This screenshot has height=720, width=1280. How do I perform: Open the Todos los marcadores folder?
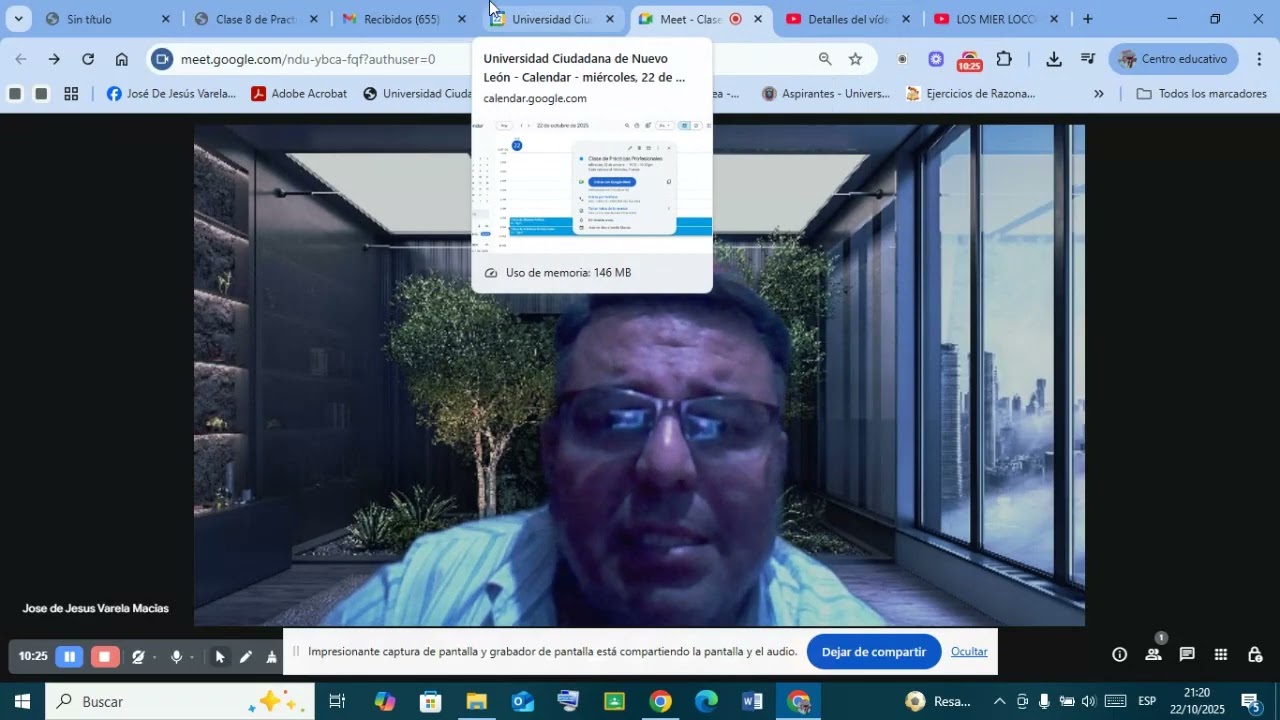1203,94
